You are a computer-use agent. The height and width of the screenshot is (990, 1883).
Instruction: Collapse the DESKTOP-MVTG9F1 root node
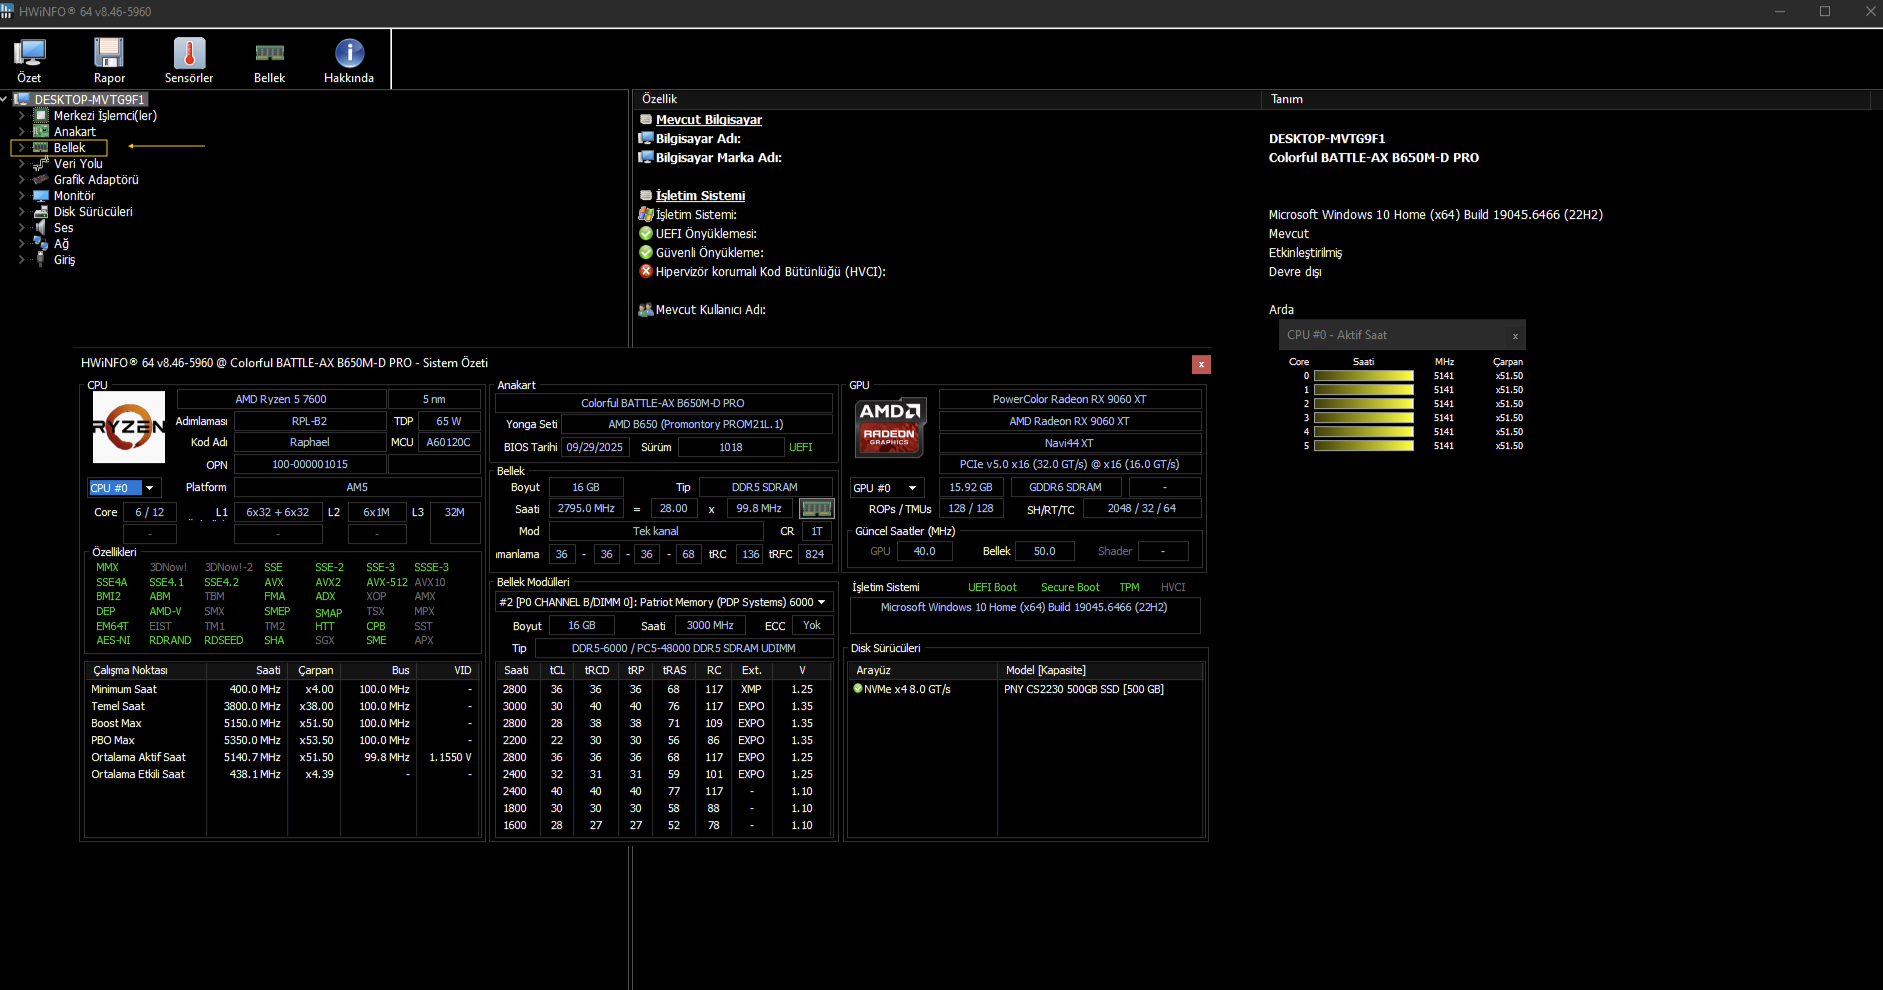[x=5, y=99]
